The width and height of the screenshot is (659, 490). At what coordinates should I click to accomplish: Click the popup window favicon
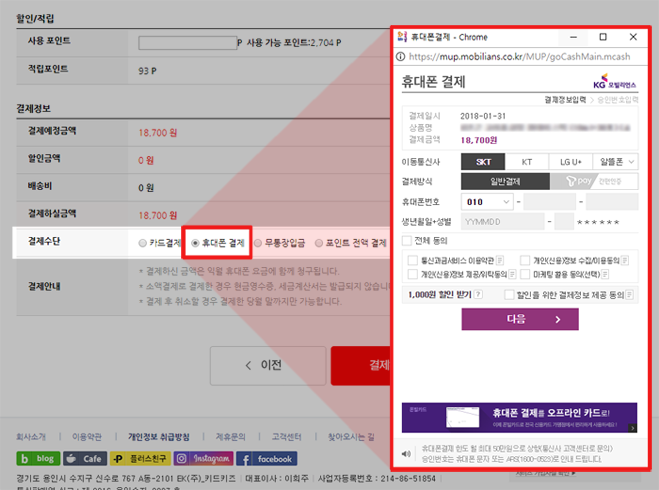click(x=402, y=37)
